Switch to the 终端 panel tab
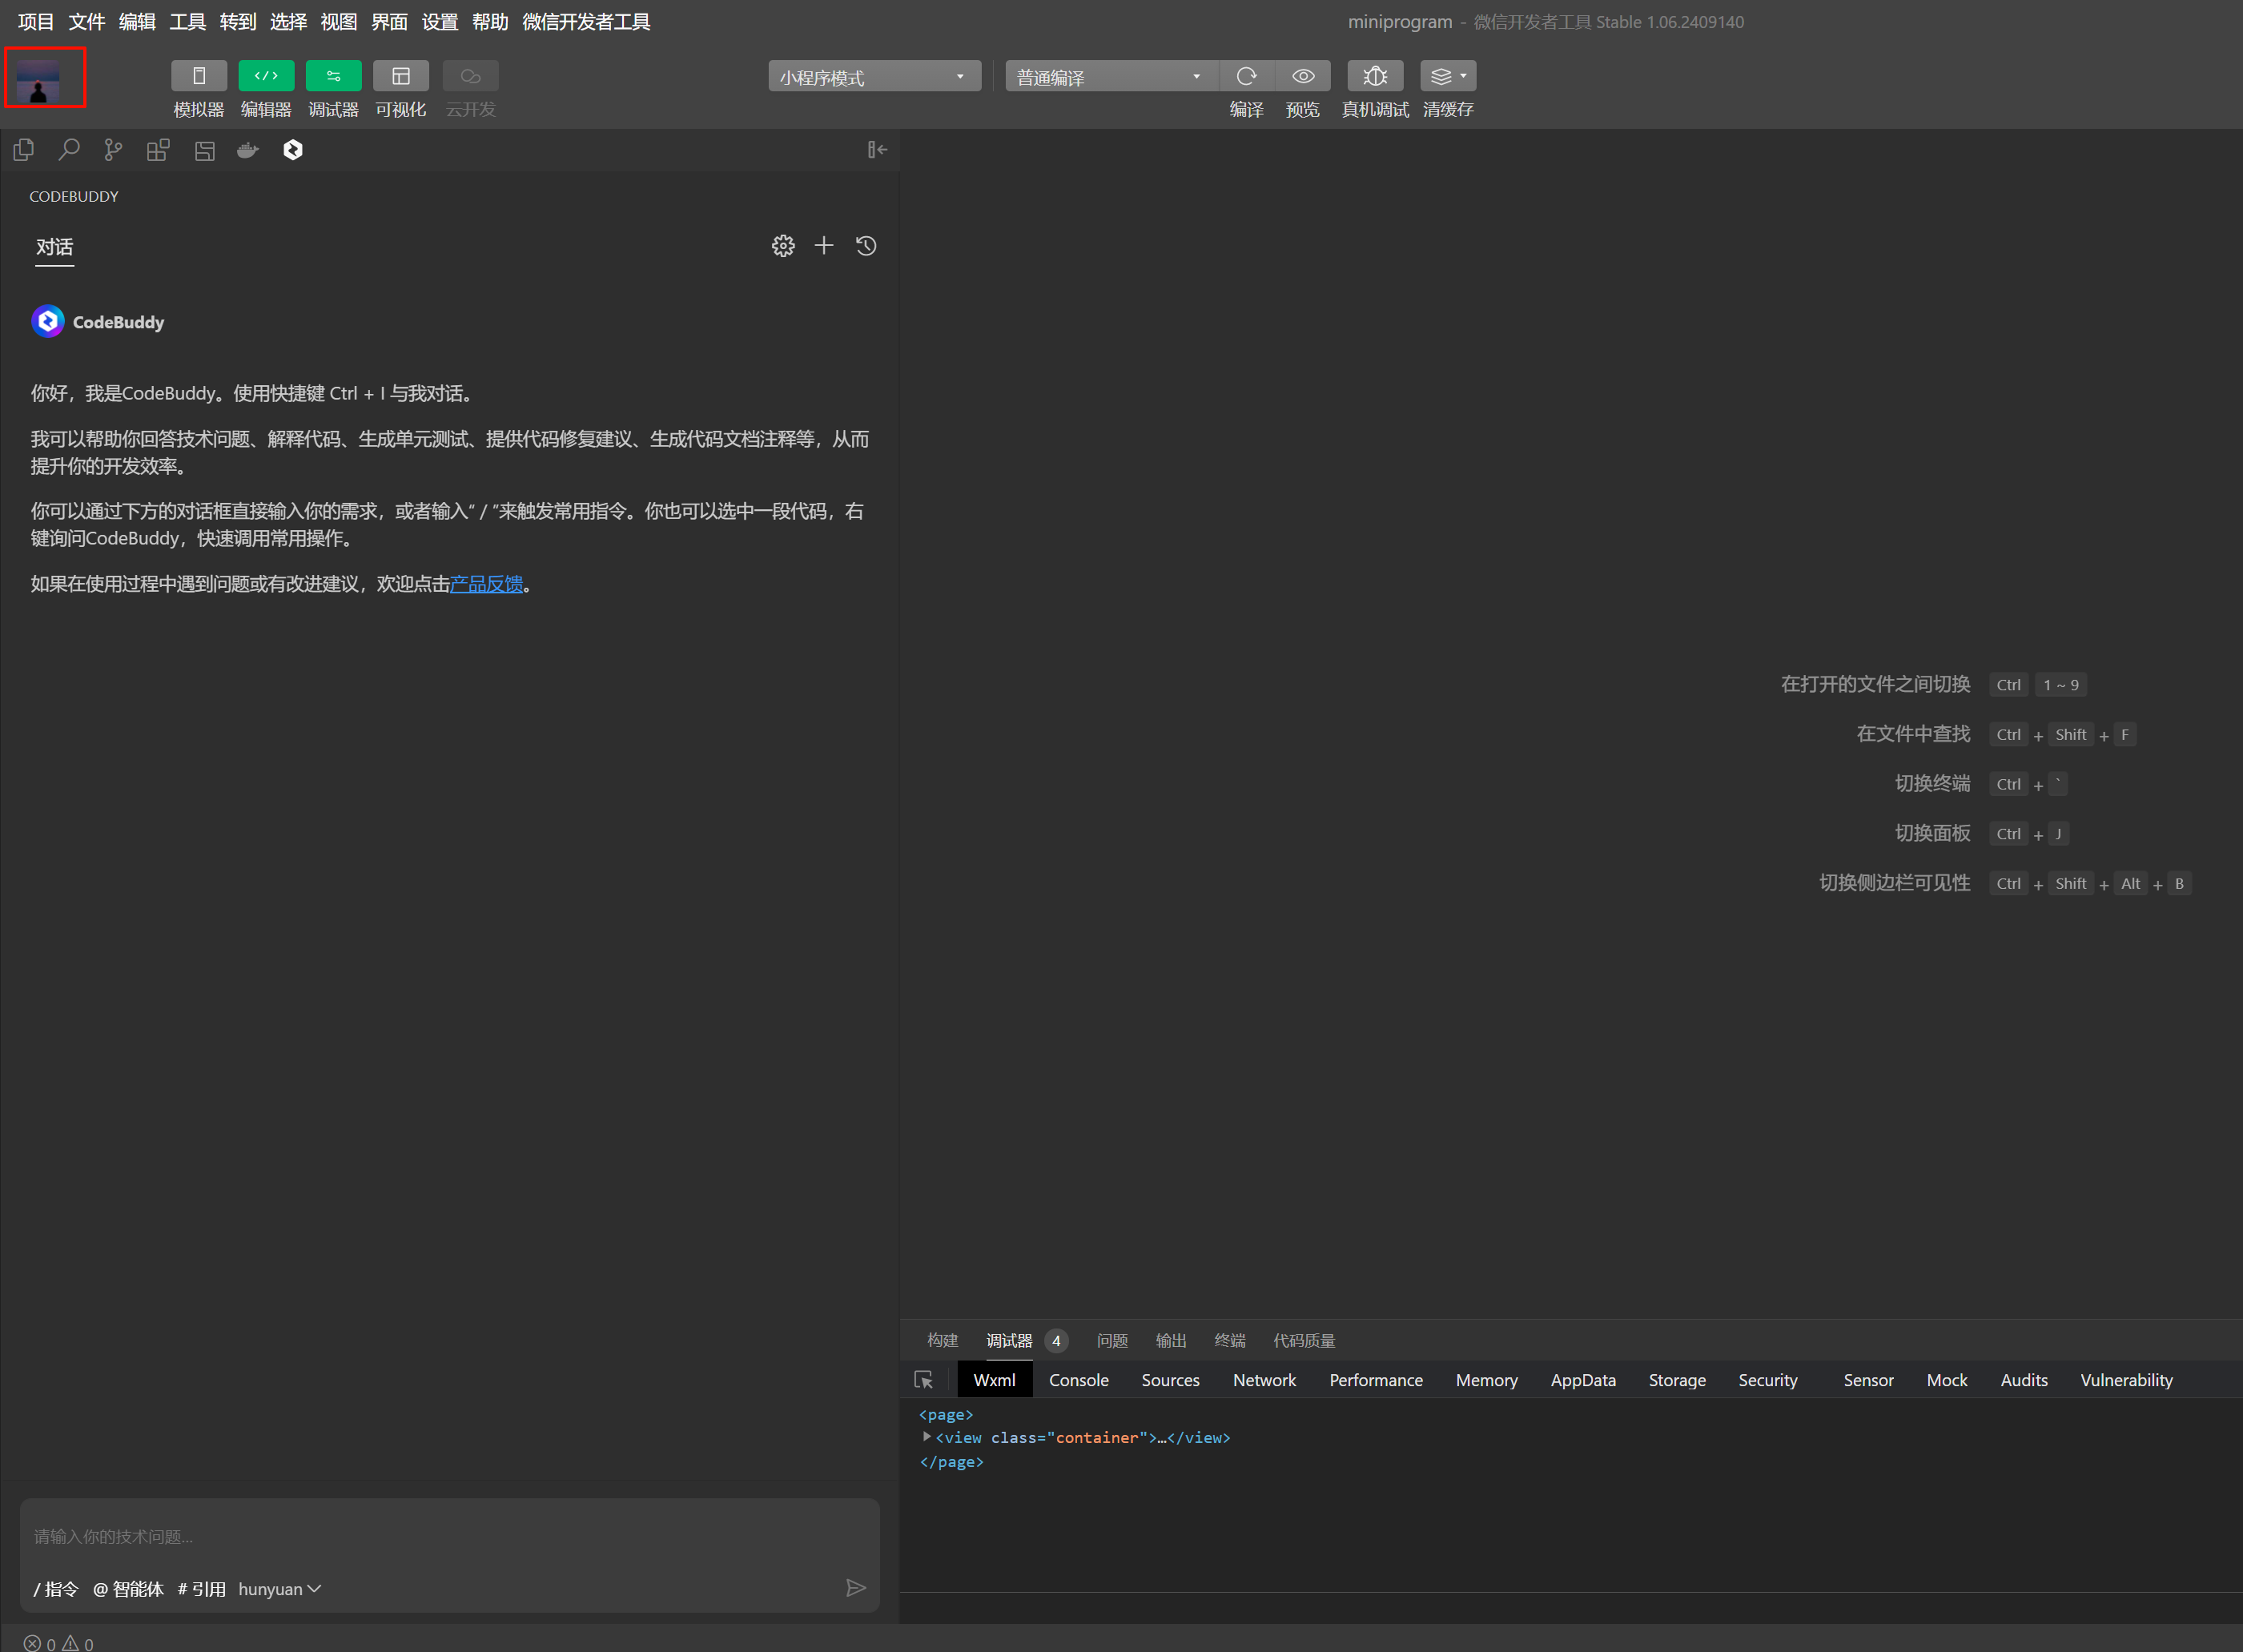The image size is (2243, 1652). point(1230,1340)
